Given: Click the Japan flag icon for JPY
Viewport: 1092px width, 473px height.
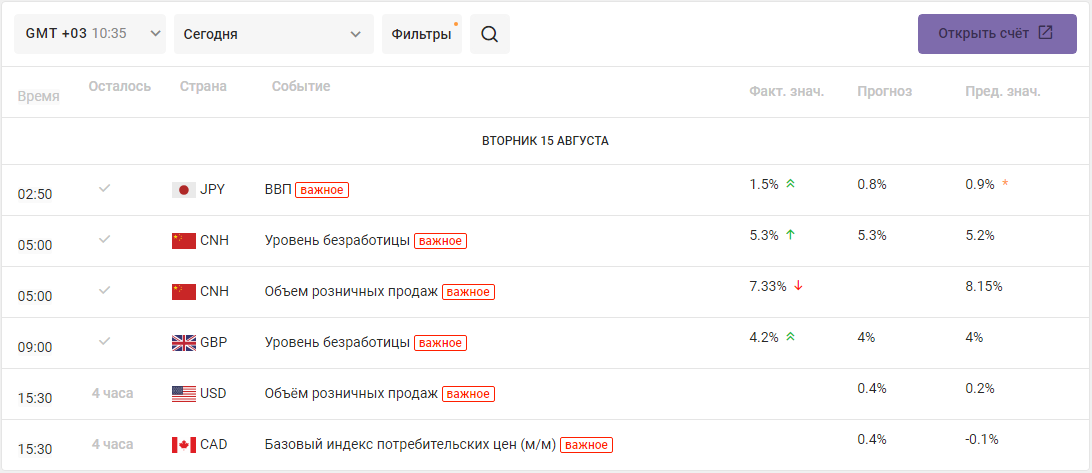Looking at the screenshot, I should [x=184, y=189].
